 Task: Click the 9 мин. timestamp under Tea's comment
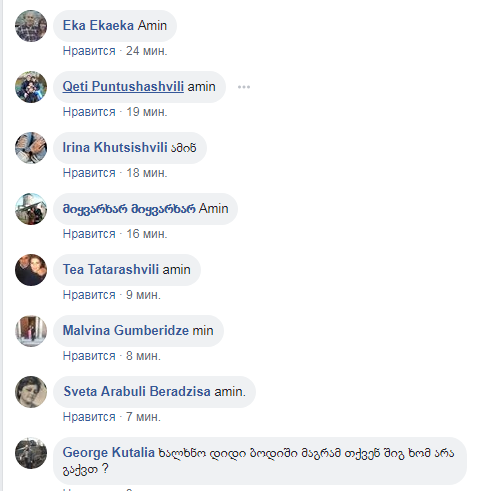coord(143,295)
